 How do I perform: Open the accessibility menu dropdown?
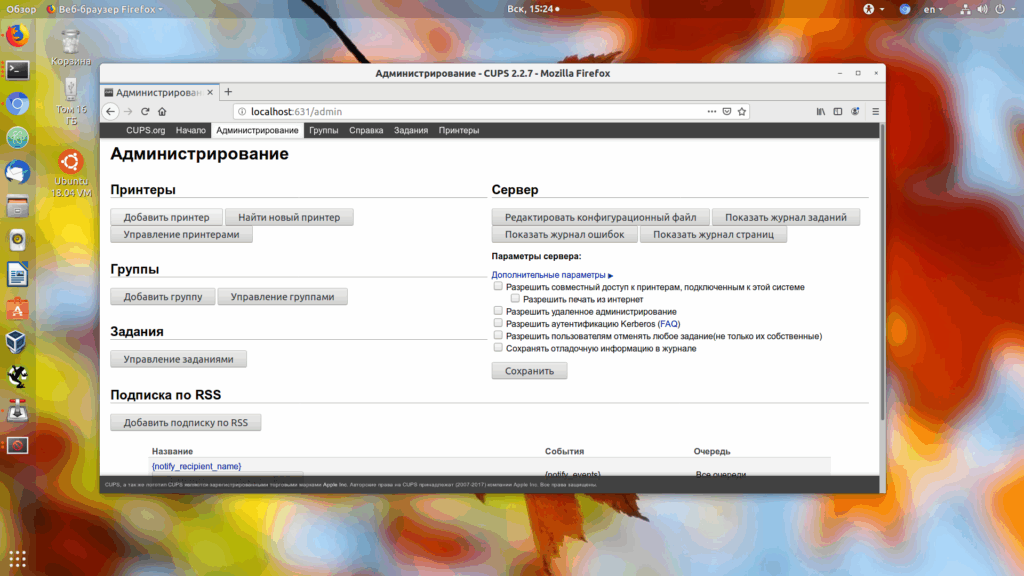tap(874, 9)
